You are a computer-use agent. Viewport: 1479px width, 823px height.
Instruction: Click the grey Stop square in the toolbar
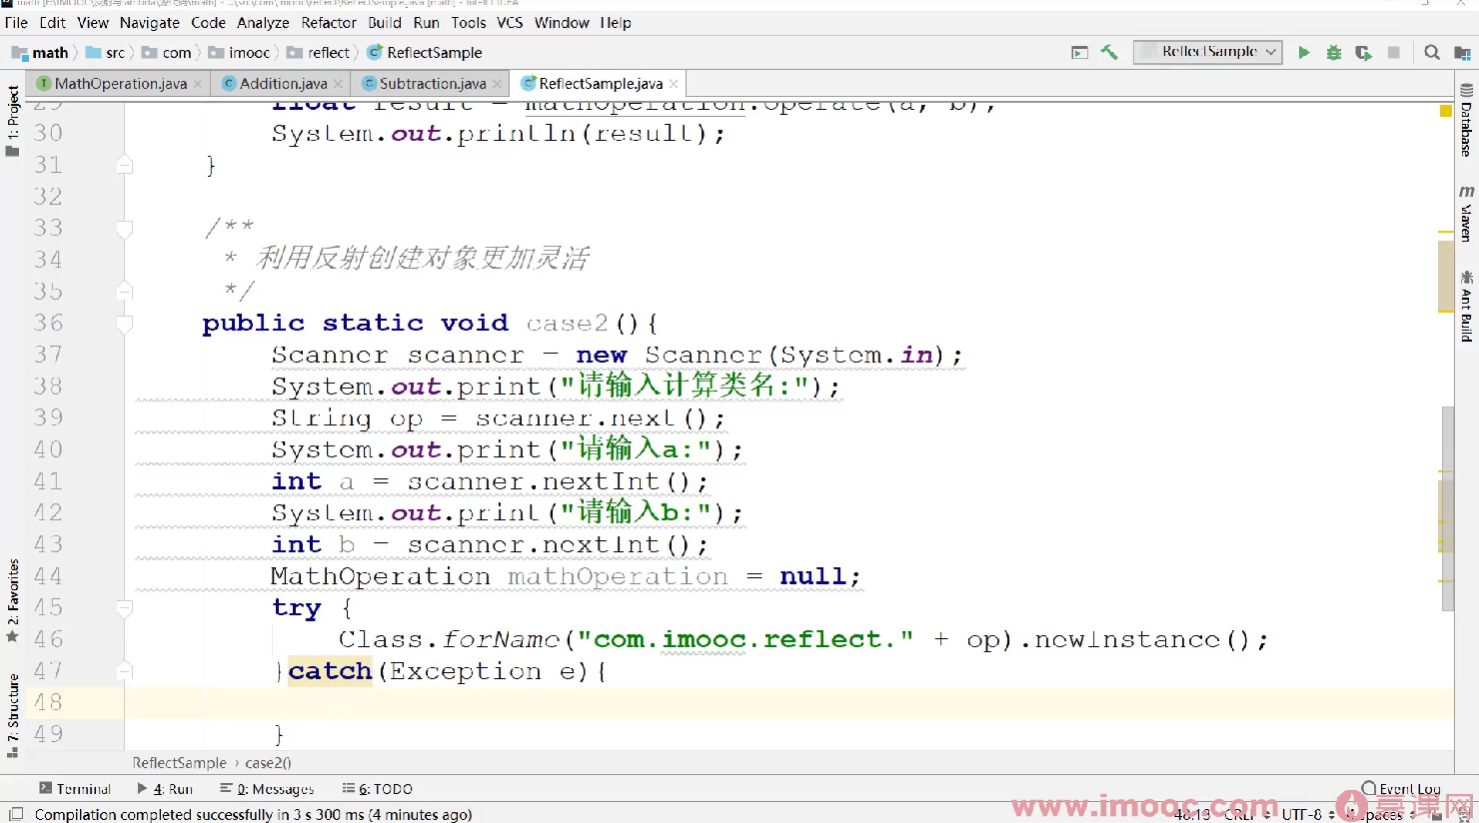tap(1394, 52)
